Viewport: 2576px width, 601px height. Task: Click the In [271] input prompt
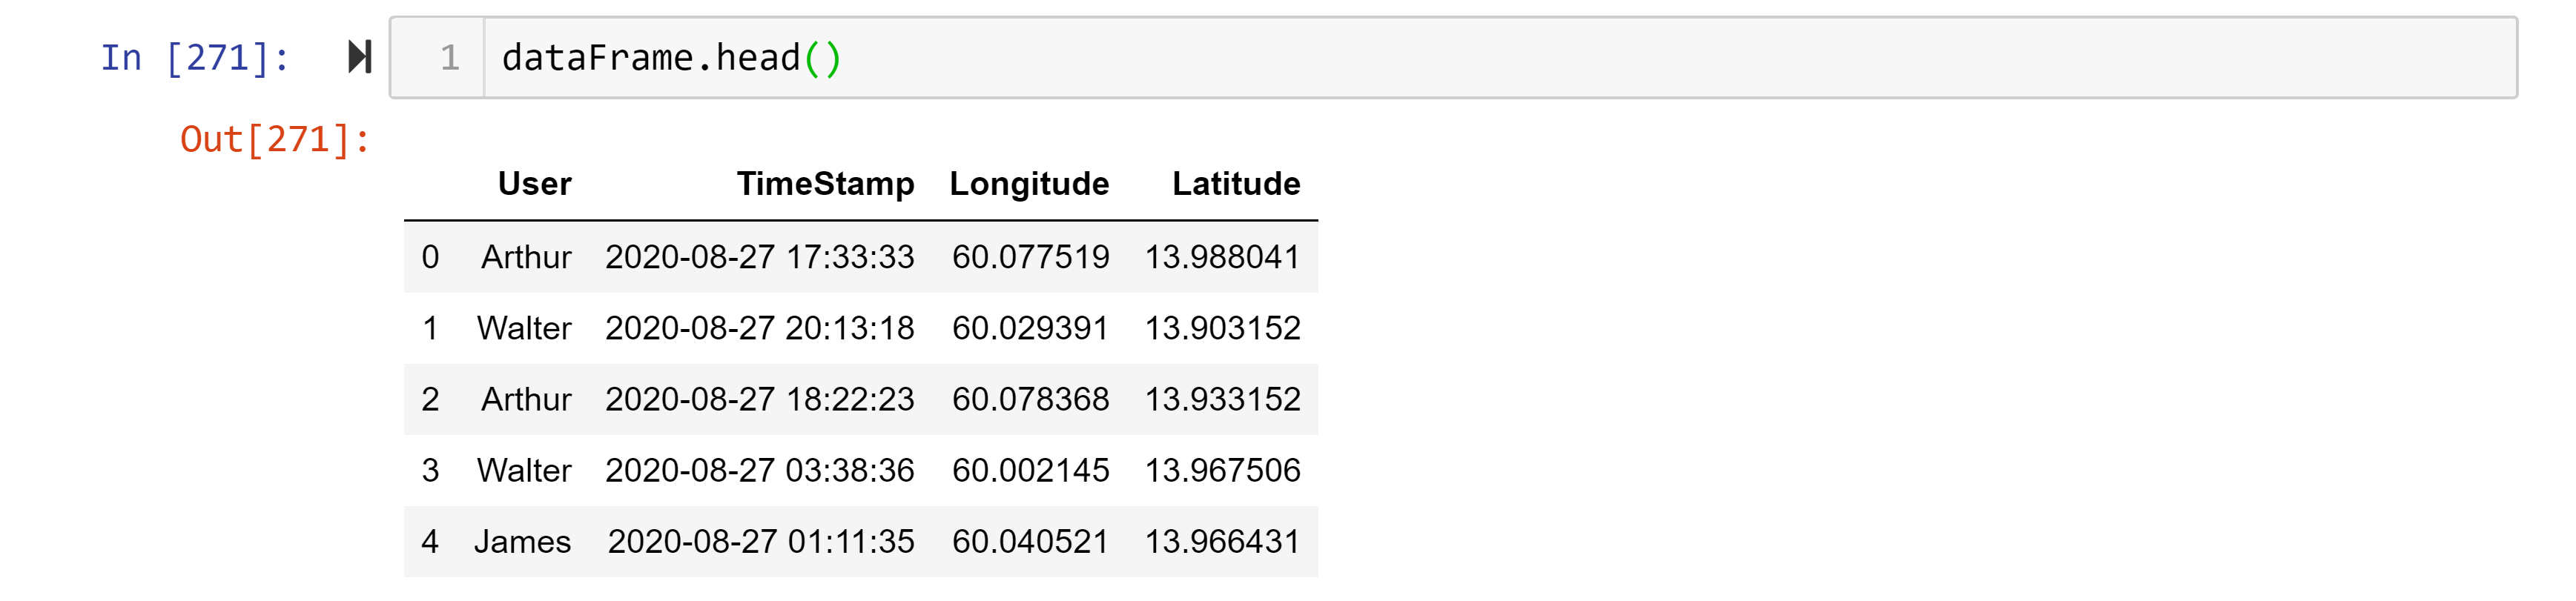tap(195, 58)
